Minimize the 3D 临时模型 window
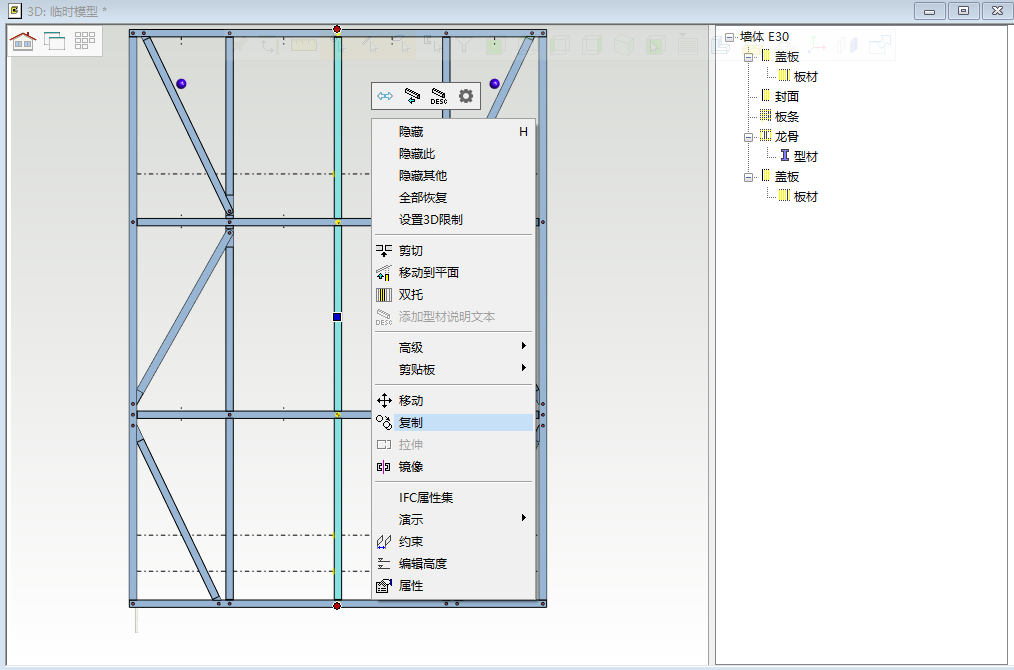The width and height of the screenshot is (1014, 670). coord(929,11)
